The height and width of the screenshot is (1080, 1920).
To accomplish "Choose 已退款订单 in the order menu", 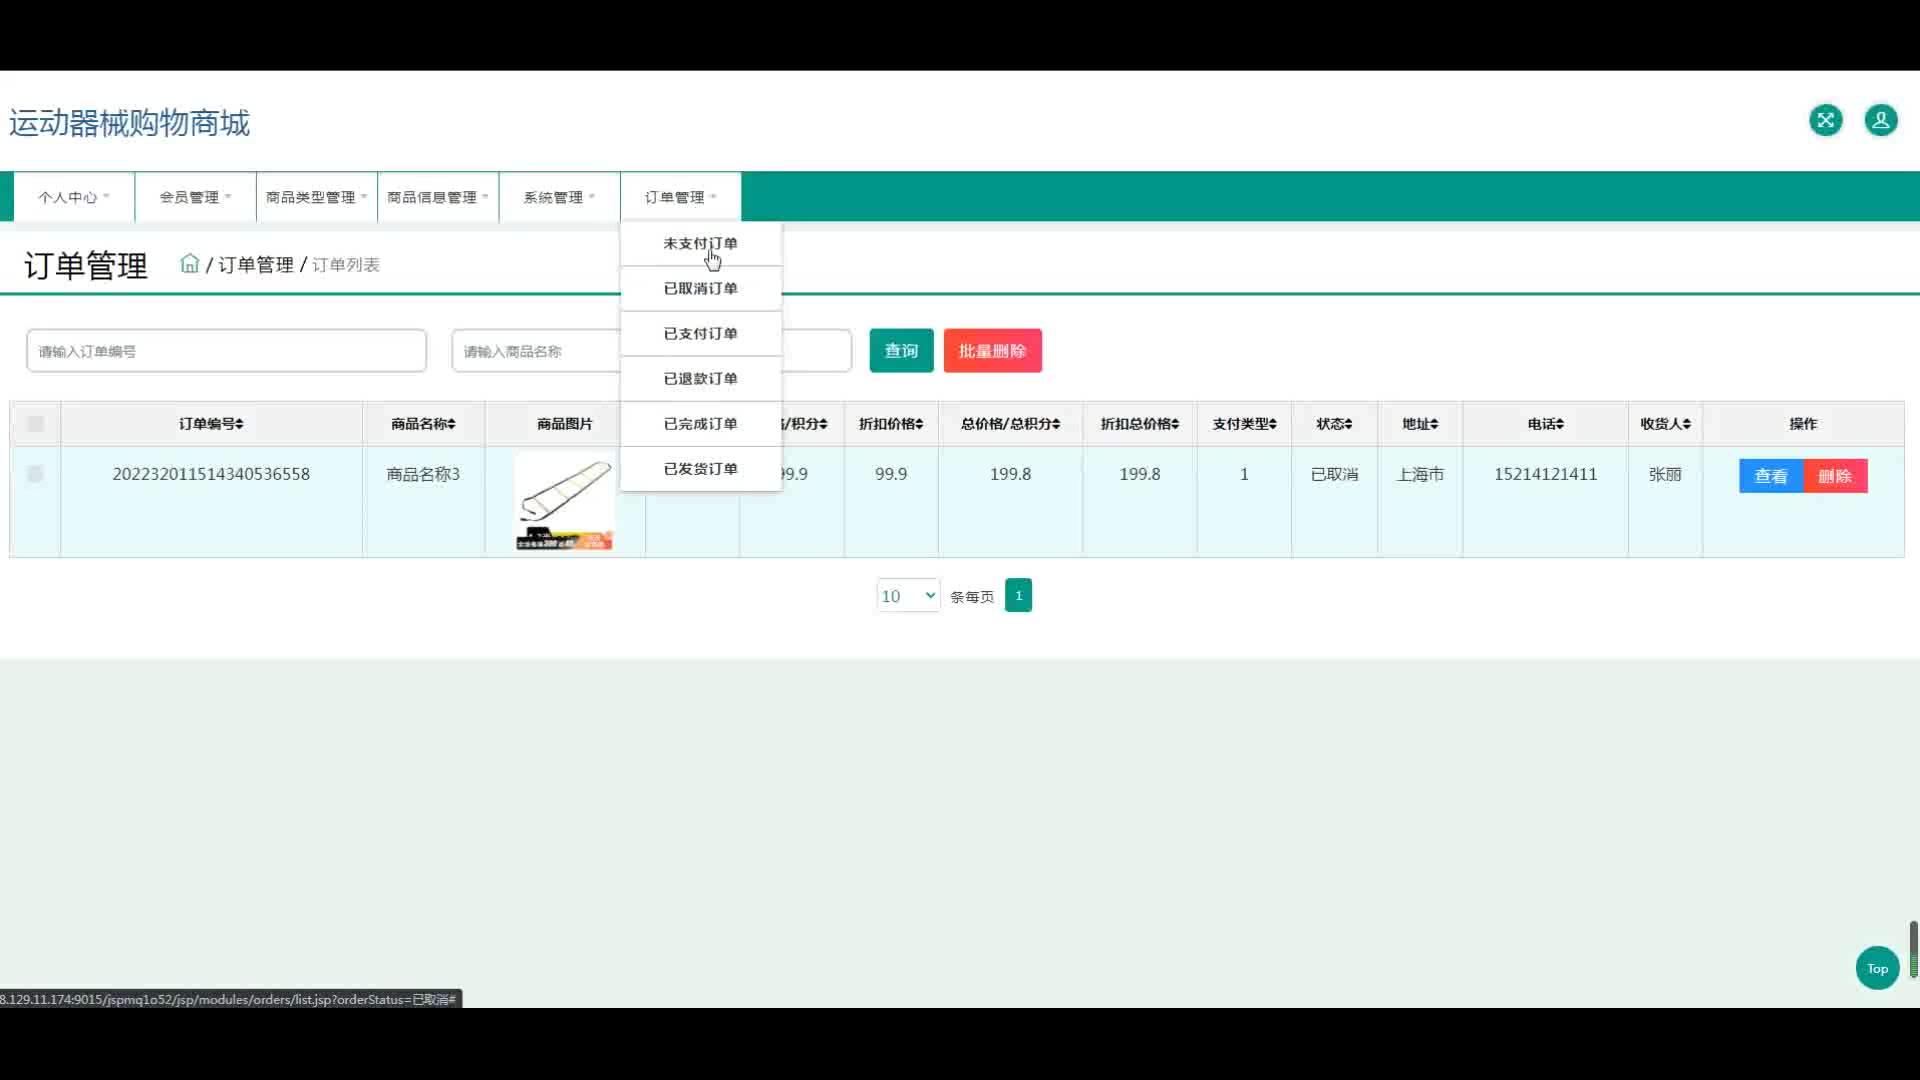I will point(700,378).
